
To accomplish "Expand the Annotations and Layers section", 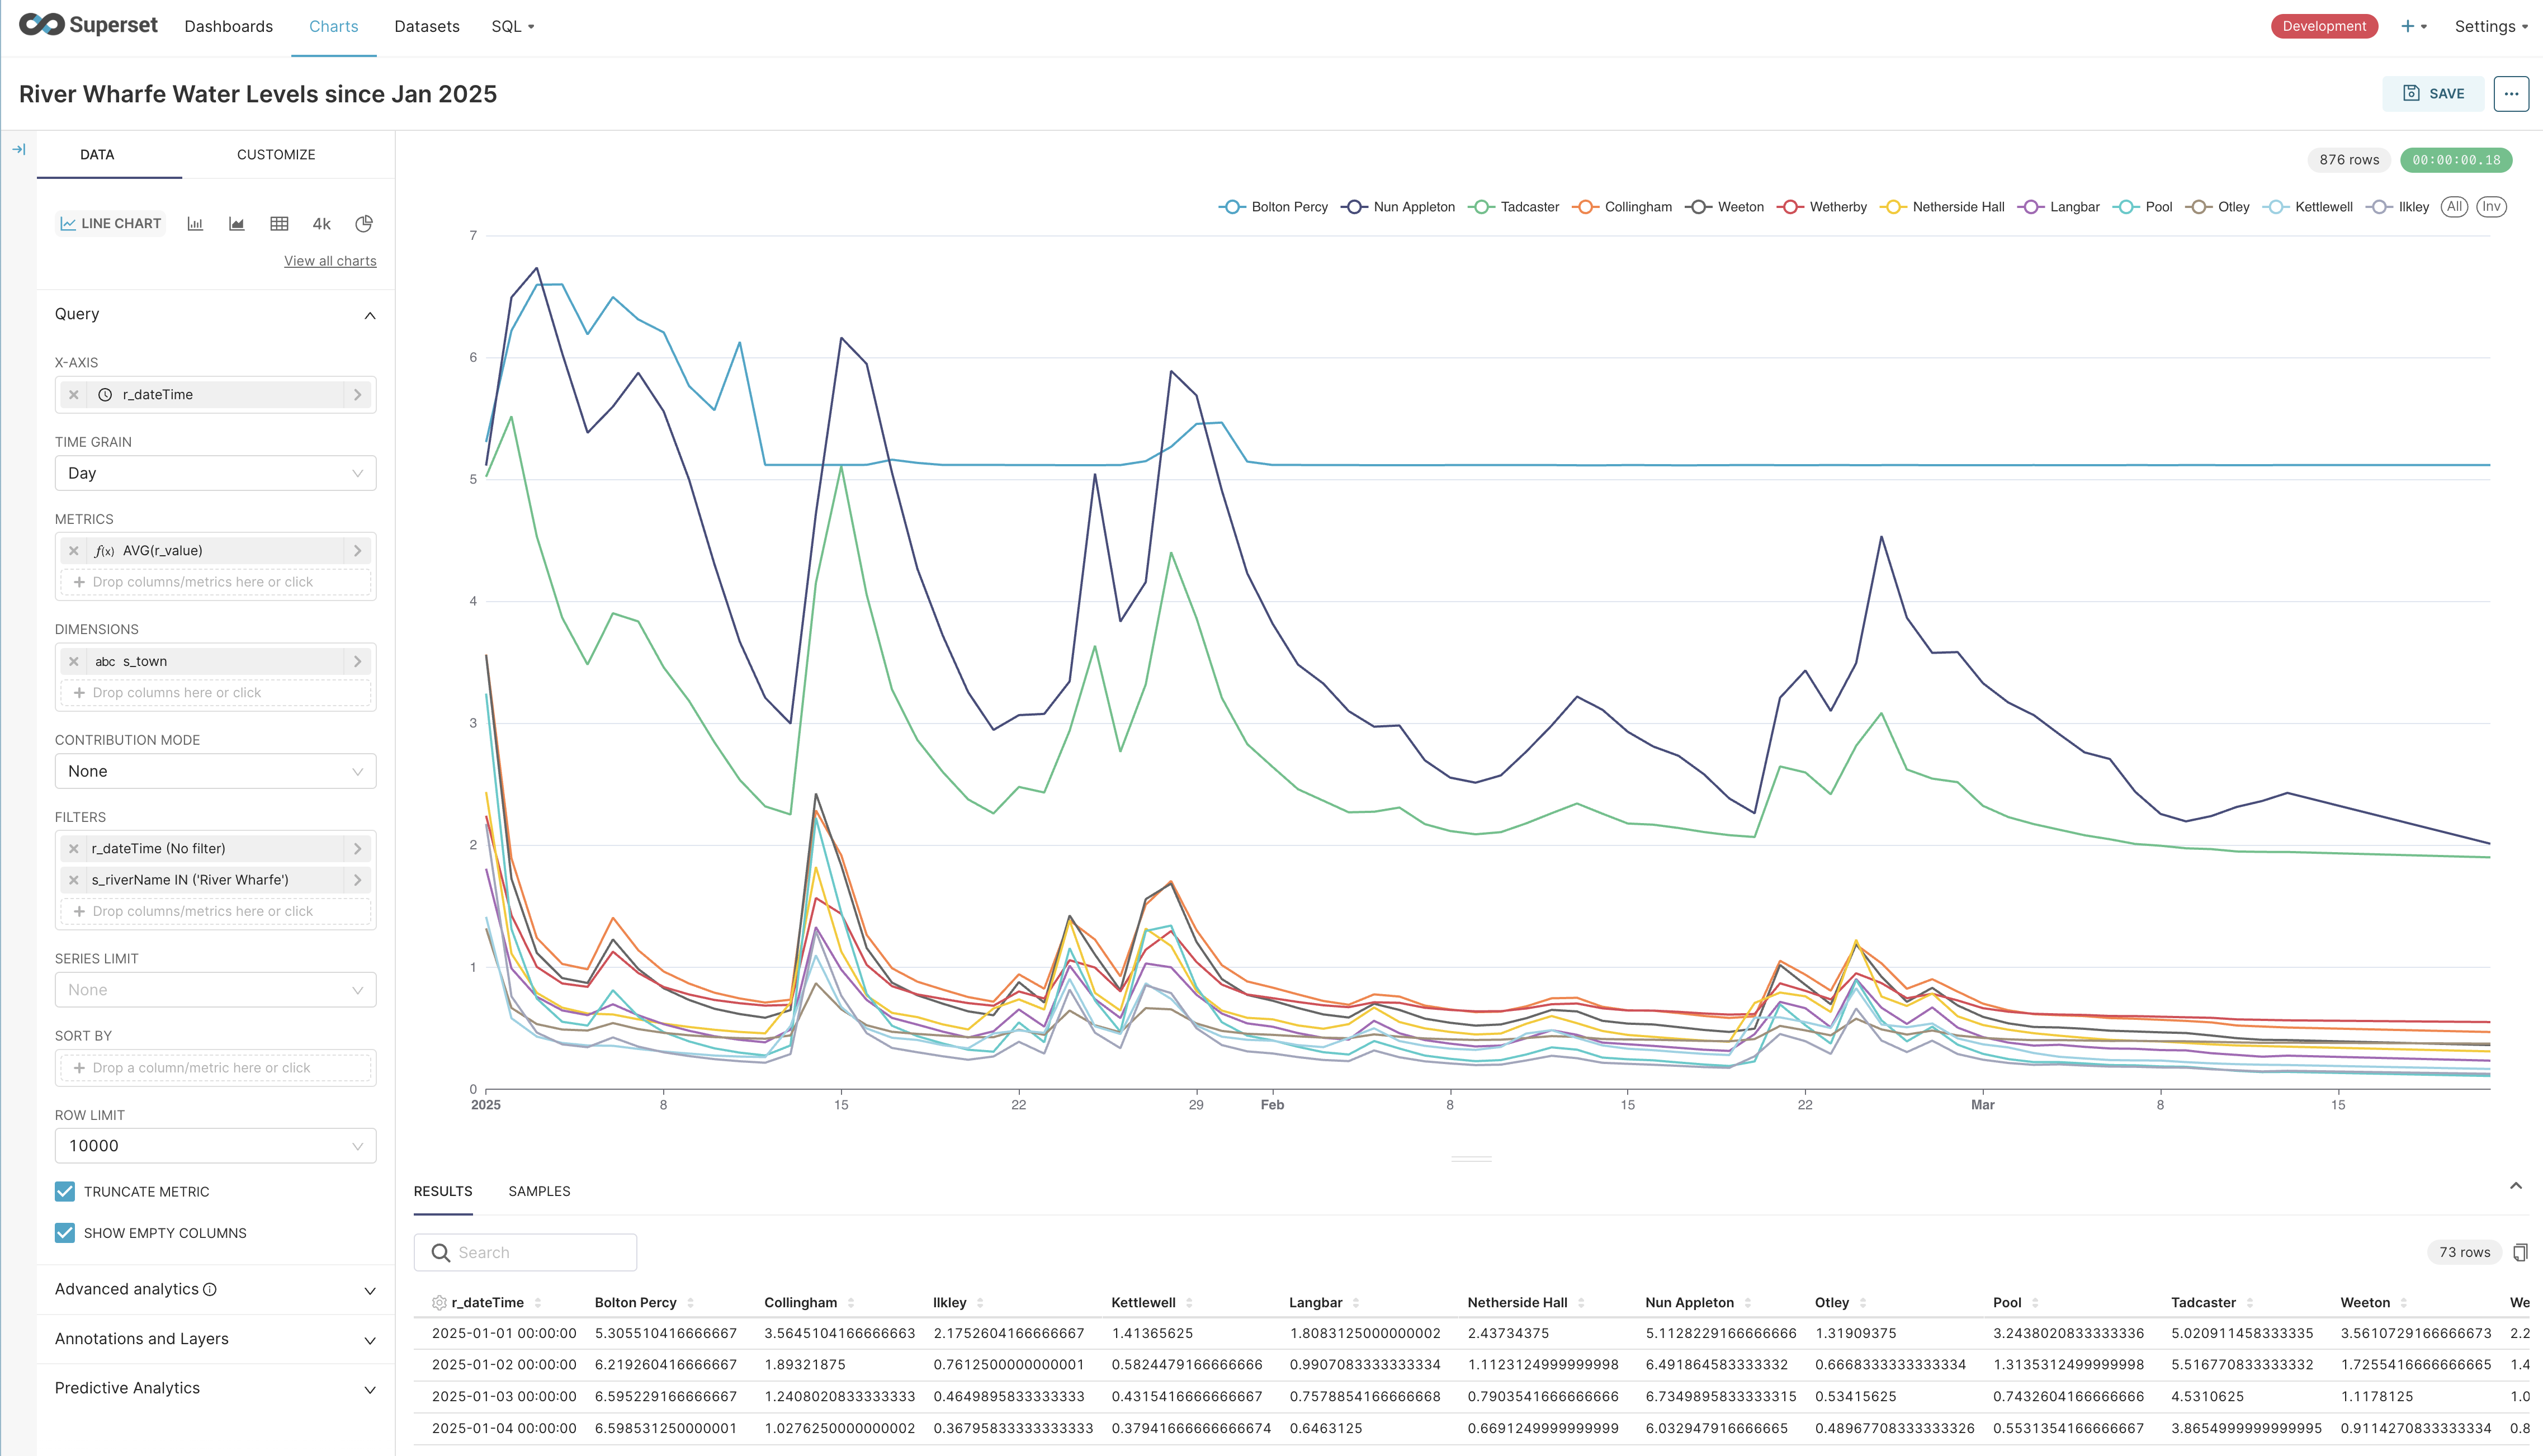I will 370,1340.
